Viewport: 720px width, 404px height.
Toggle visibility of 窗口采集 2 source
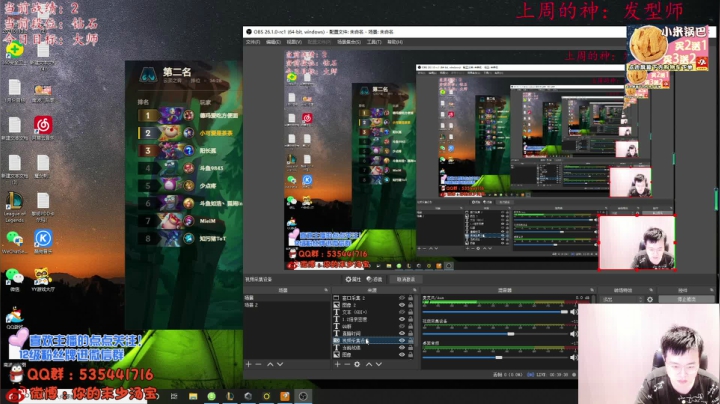pyautogui.click(x=402, y=298)
